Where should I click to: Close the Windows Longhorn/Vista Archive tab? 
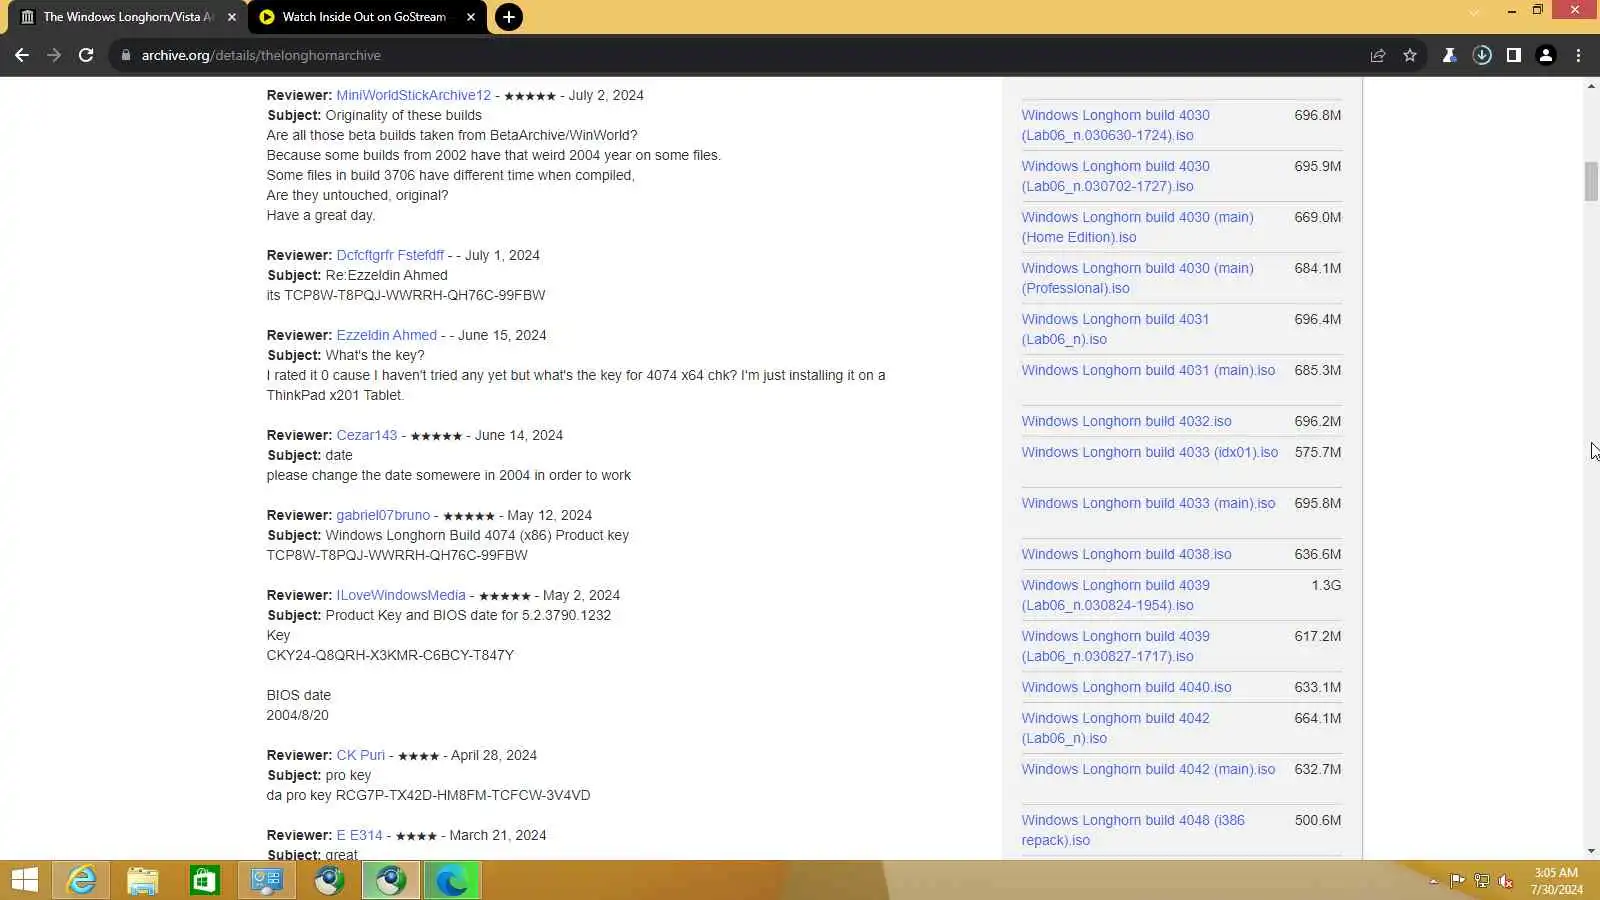pyautogui.click(x=232, y=17)
